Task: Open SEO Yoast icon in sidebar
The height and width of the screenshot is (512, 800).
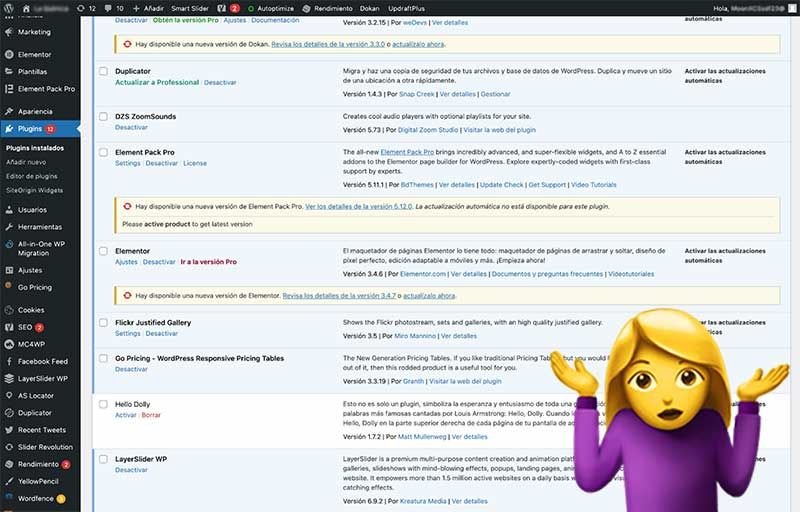Action: pos(9,327)
